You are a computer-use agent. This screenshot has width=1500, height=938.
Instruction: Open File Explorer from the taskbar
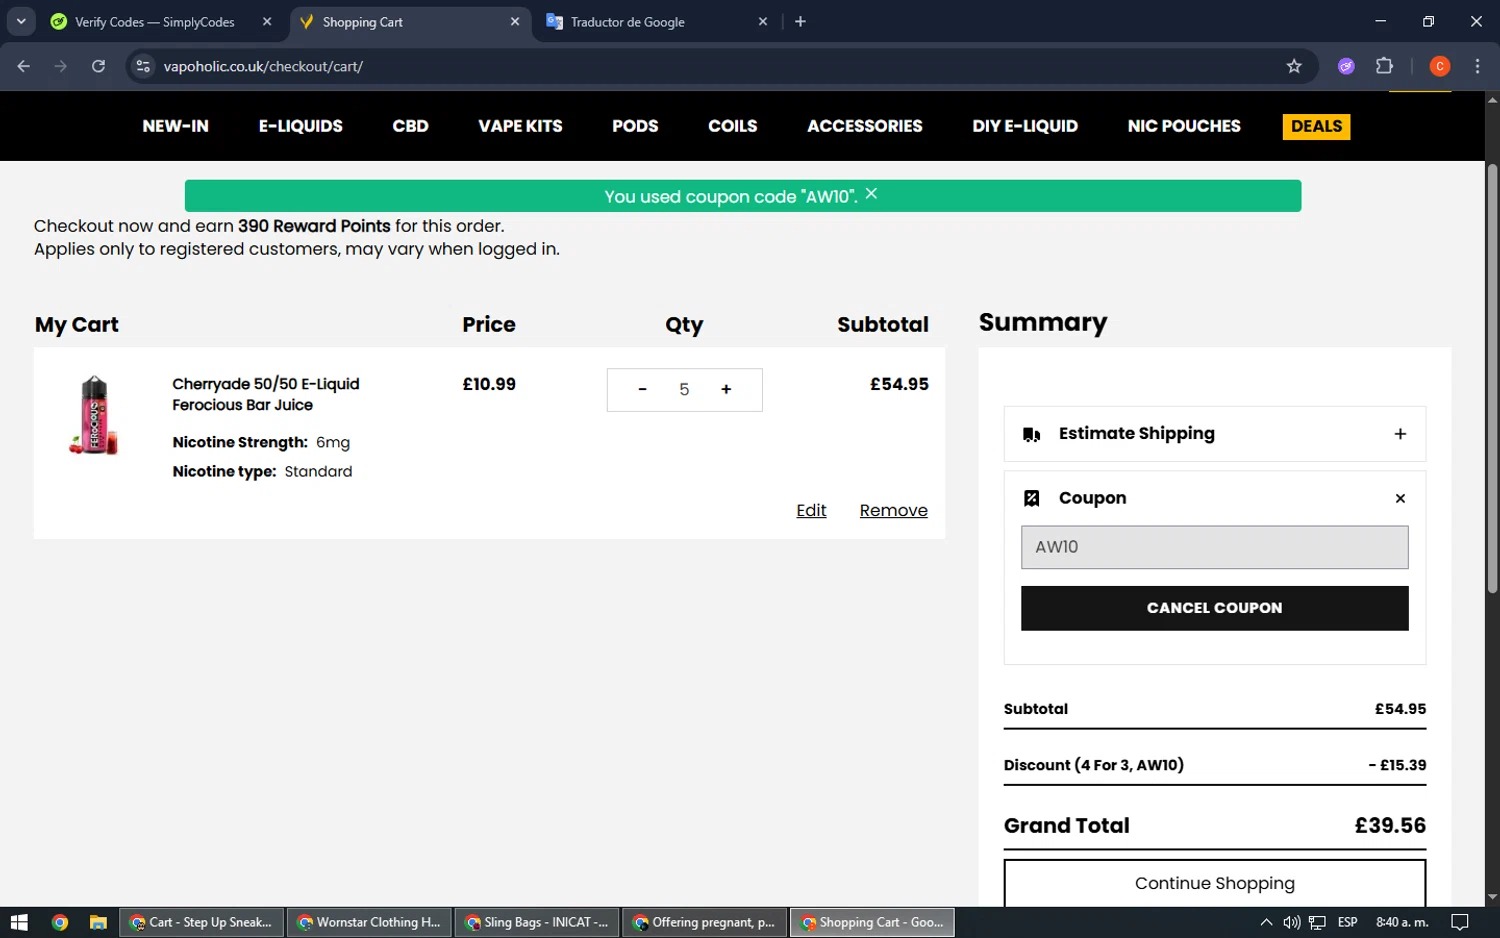pyautogui.click(x=98, y=922)
